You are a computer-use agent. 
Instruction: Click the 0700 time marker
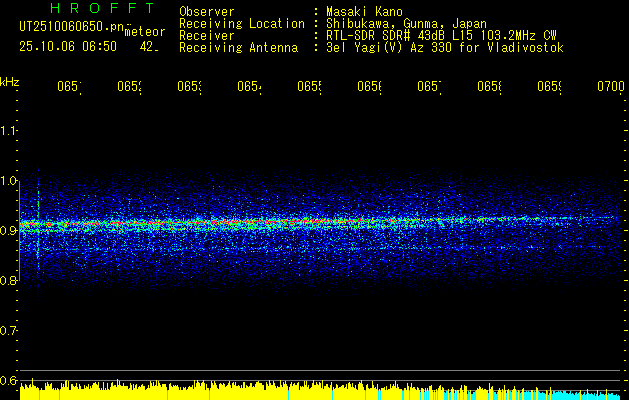point(611,86)
